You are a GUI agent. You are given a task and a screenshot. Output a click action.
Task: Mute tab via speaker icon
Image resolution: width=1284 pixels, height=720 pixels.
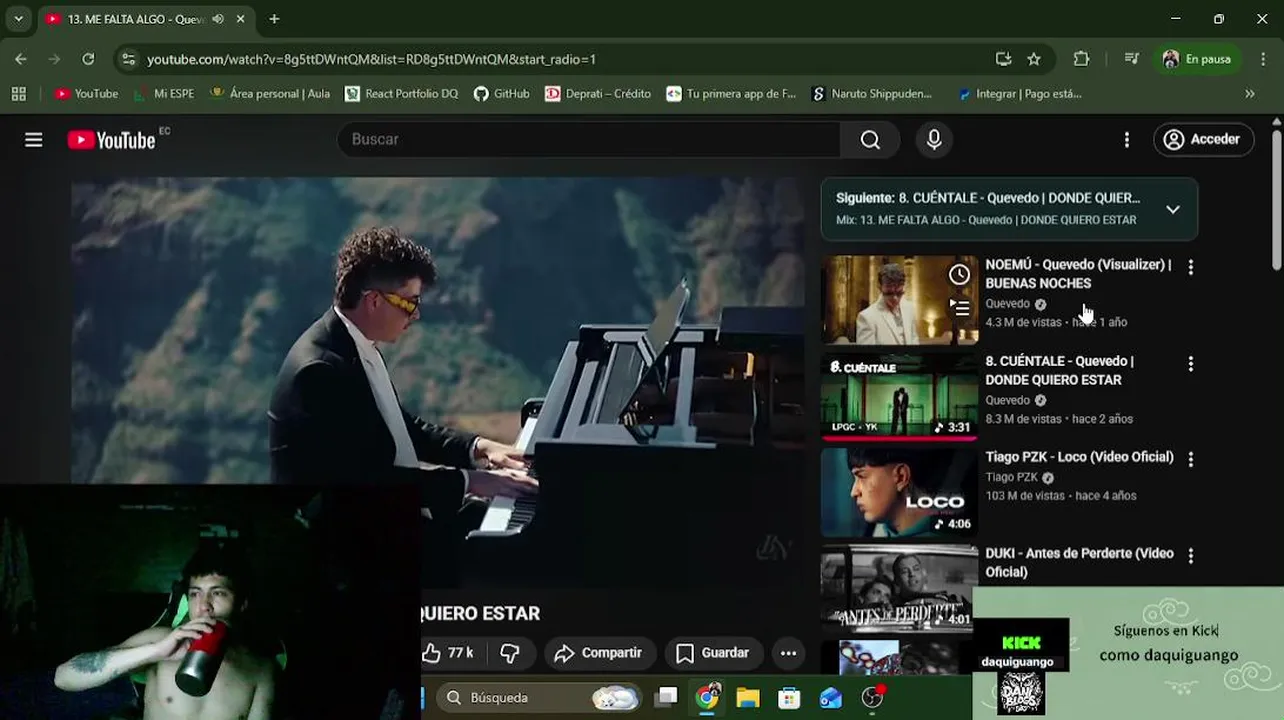(218, 19)
